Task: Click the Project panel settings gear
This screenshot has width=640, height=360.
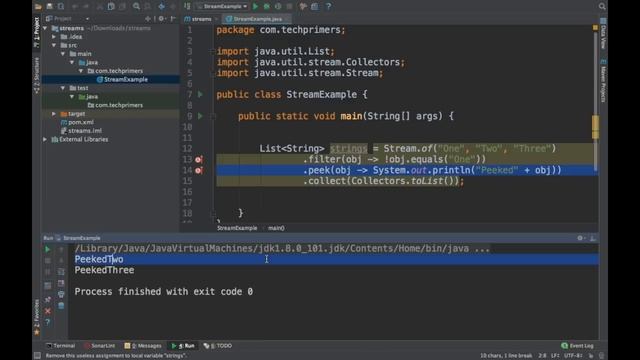Action: pyautogui.click(x=162, y=19)
